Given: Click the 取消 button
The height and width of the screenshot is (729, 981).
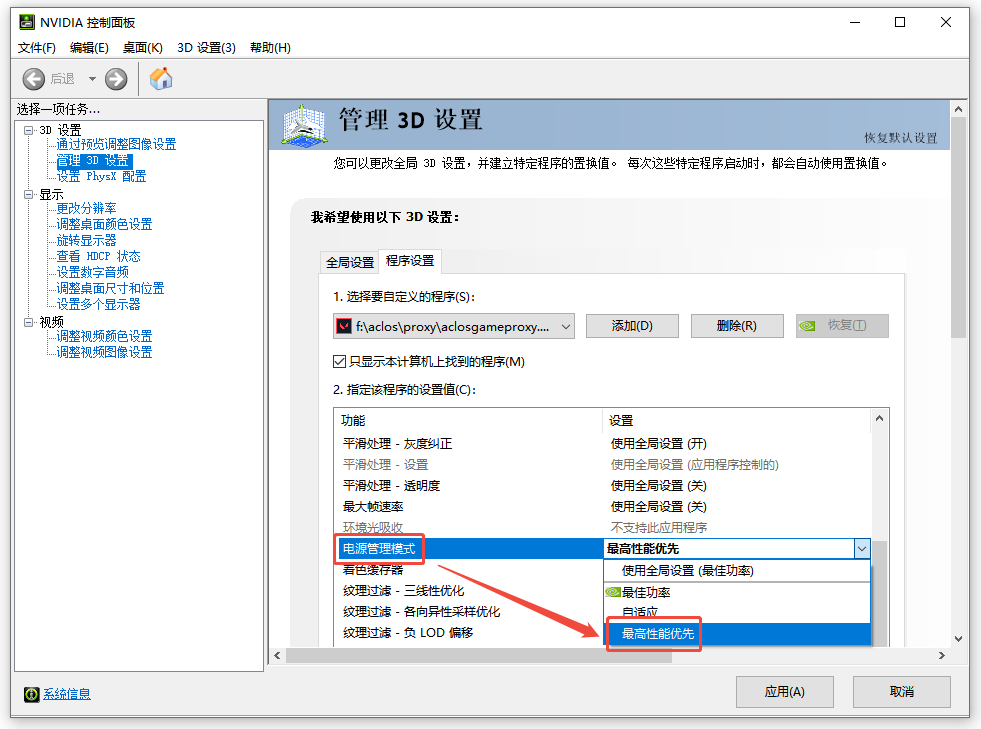Looking at the screenshot, I should [x=902, y=692].
